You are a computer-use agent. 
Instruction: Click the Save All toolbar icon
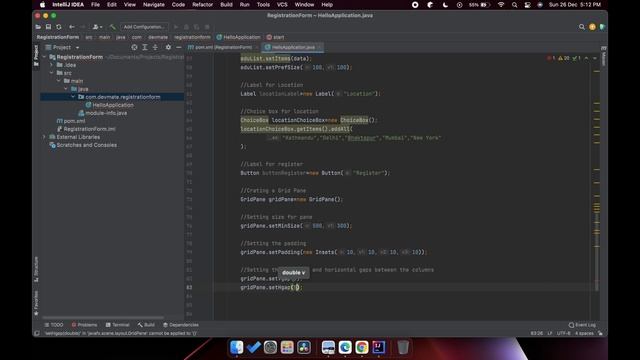(48, 27)
